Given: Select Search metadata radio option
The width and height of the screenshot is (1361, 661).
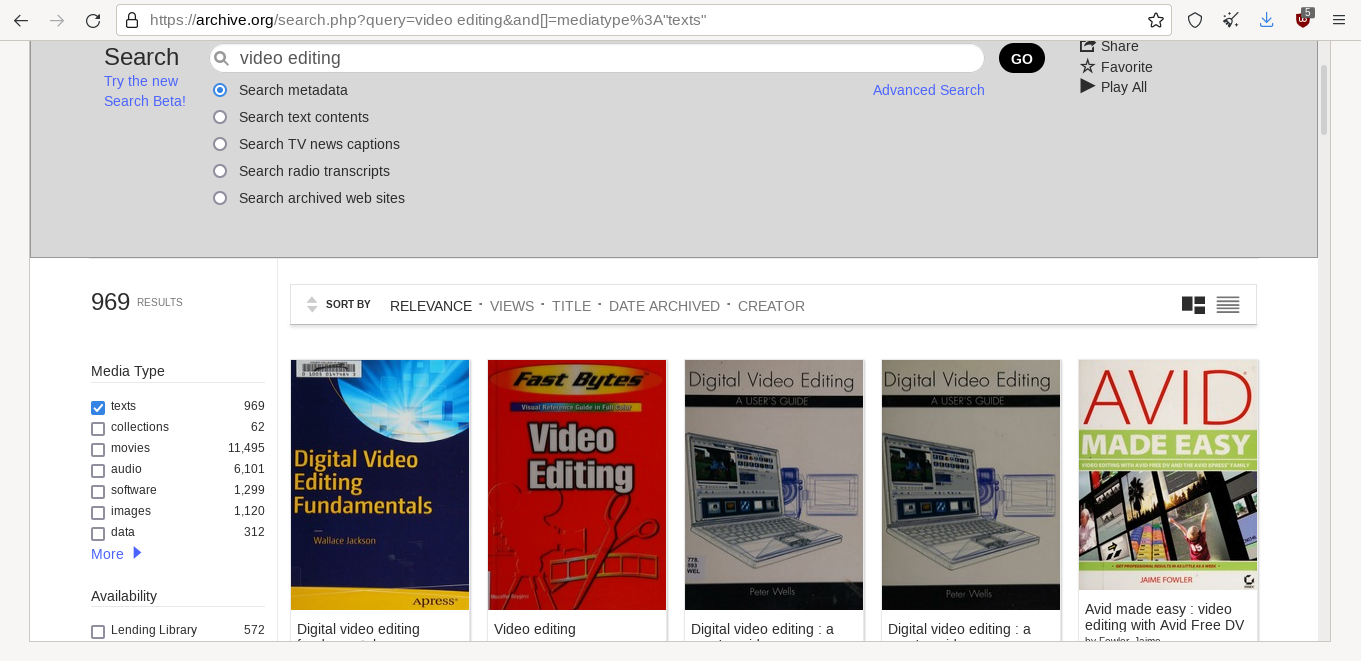Looking at the screenshot, I should pos(220,90).
